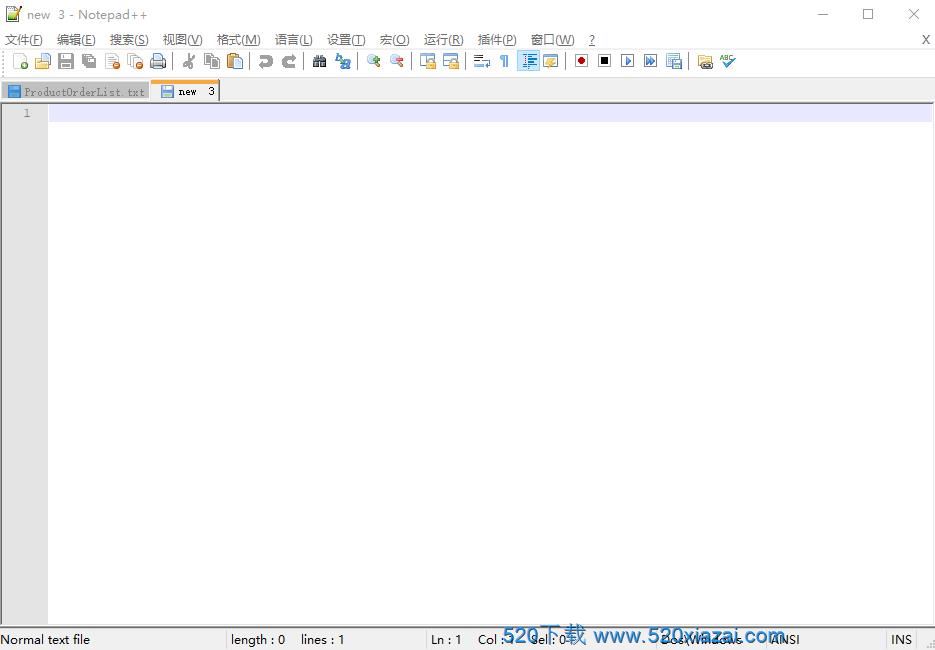Open the 搜索(S) menu
The height and width of the screenshot is (650, 935).
(x=129, y=40)
